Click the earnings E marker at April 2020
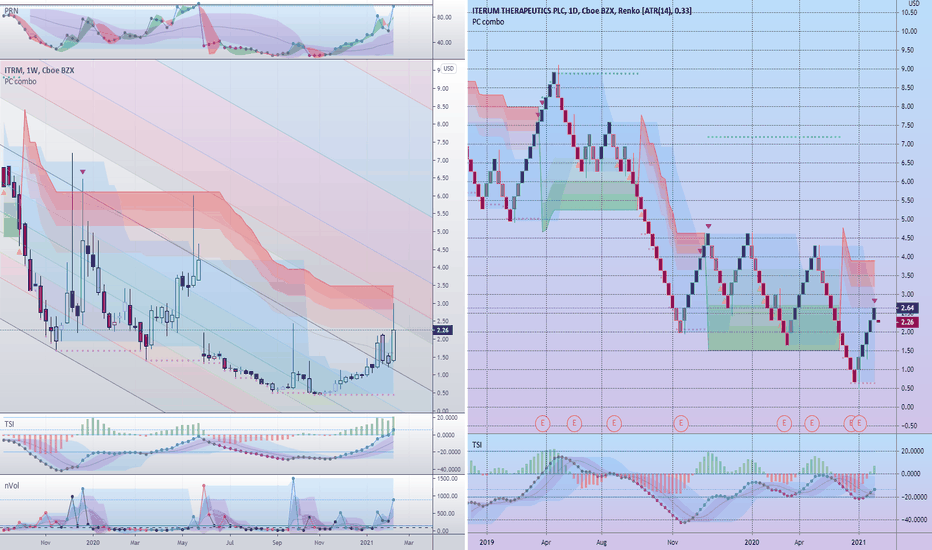932x550 pixels. [812, 423]
